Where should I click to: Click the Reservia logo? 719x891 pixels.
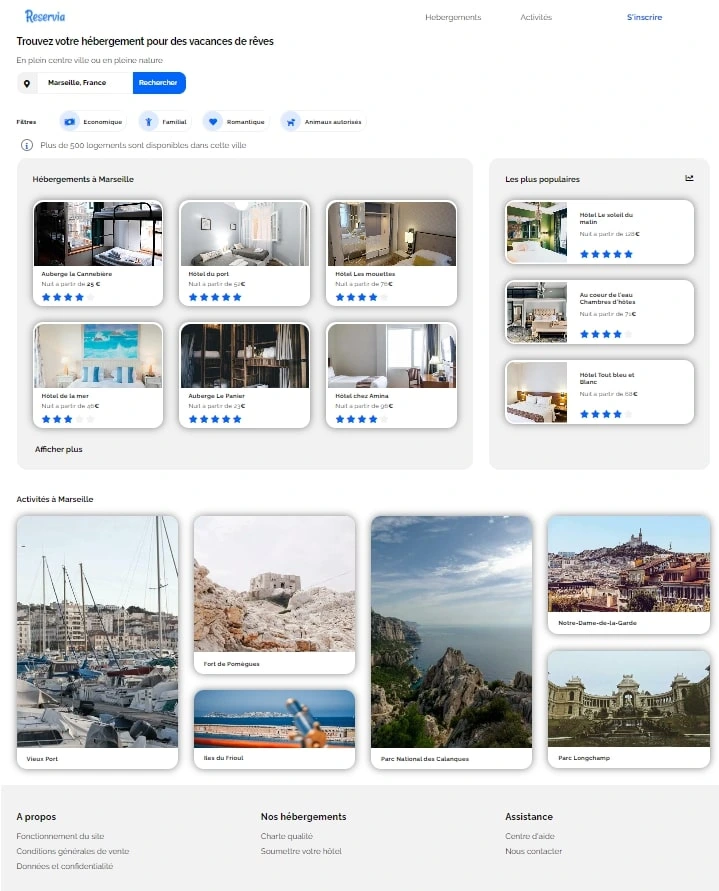click(44, 16)
